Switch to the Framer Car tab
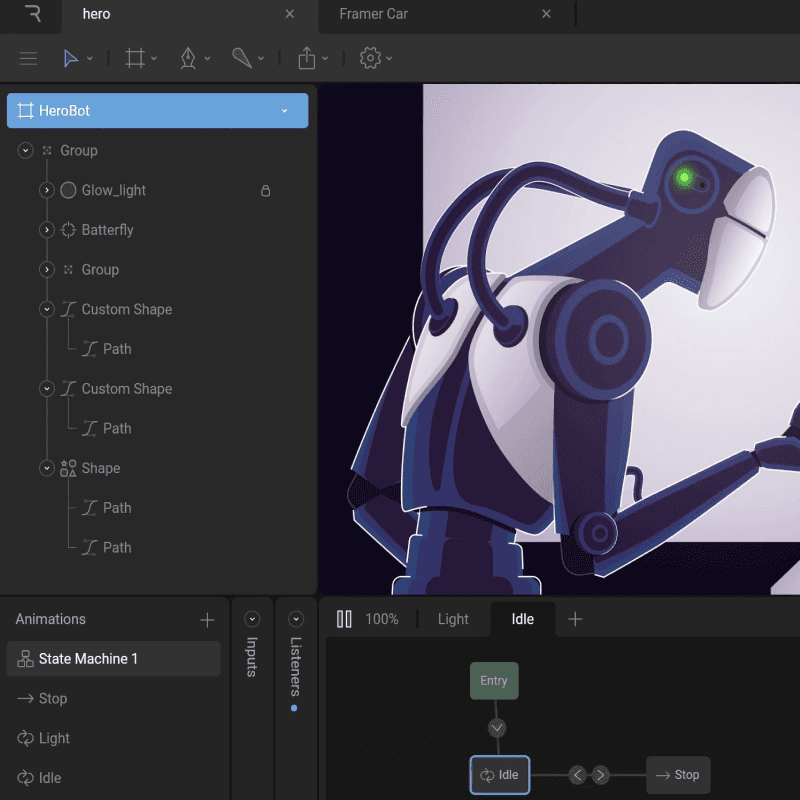The height and width of the screenshot is (800, 800). coord(373,14)
